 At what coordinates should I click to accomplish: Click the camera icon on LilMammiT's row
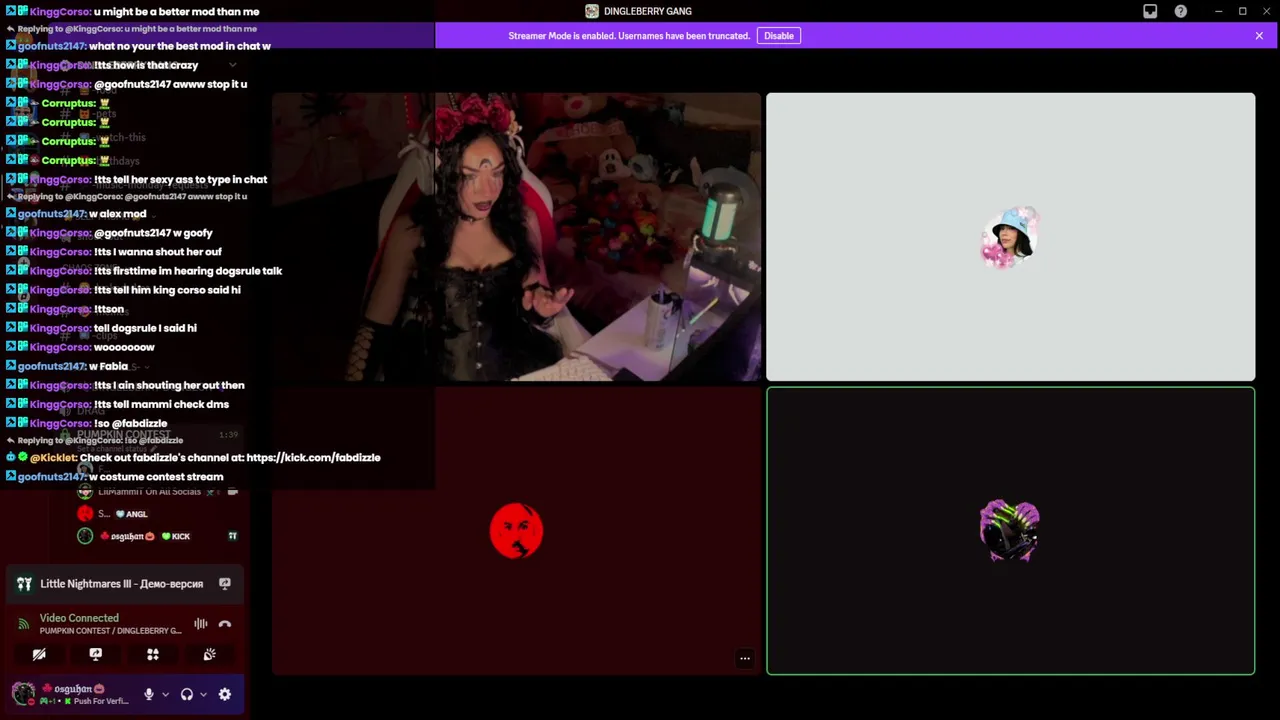pyautogui.click(x=233, y=492)
